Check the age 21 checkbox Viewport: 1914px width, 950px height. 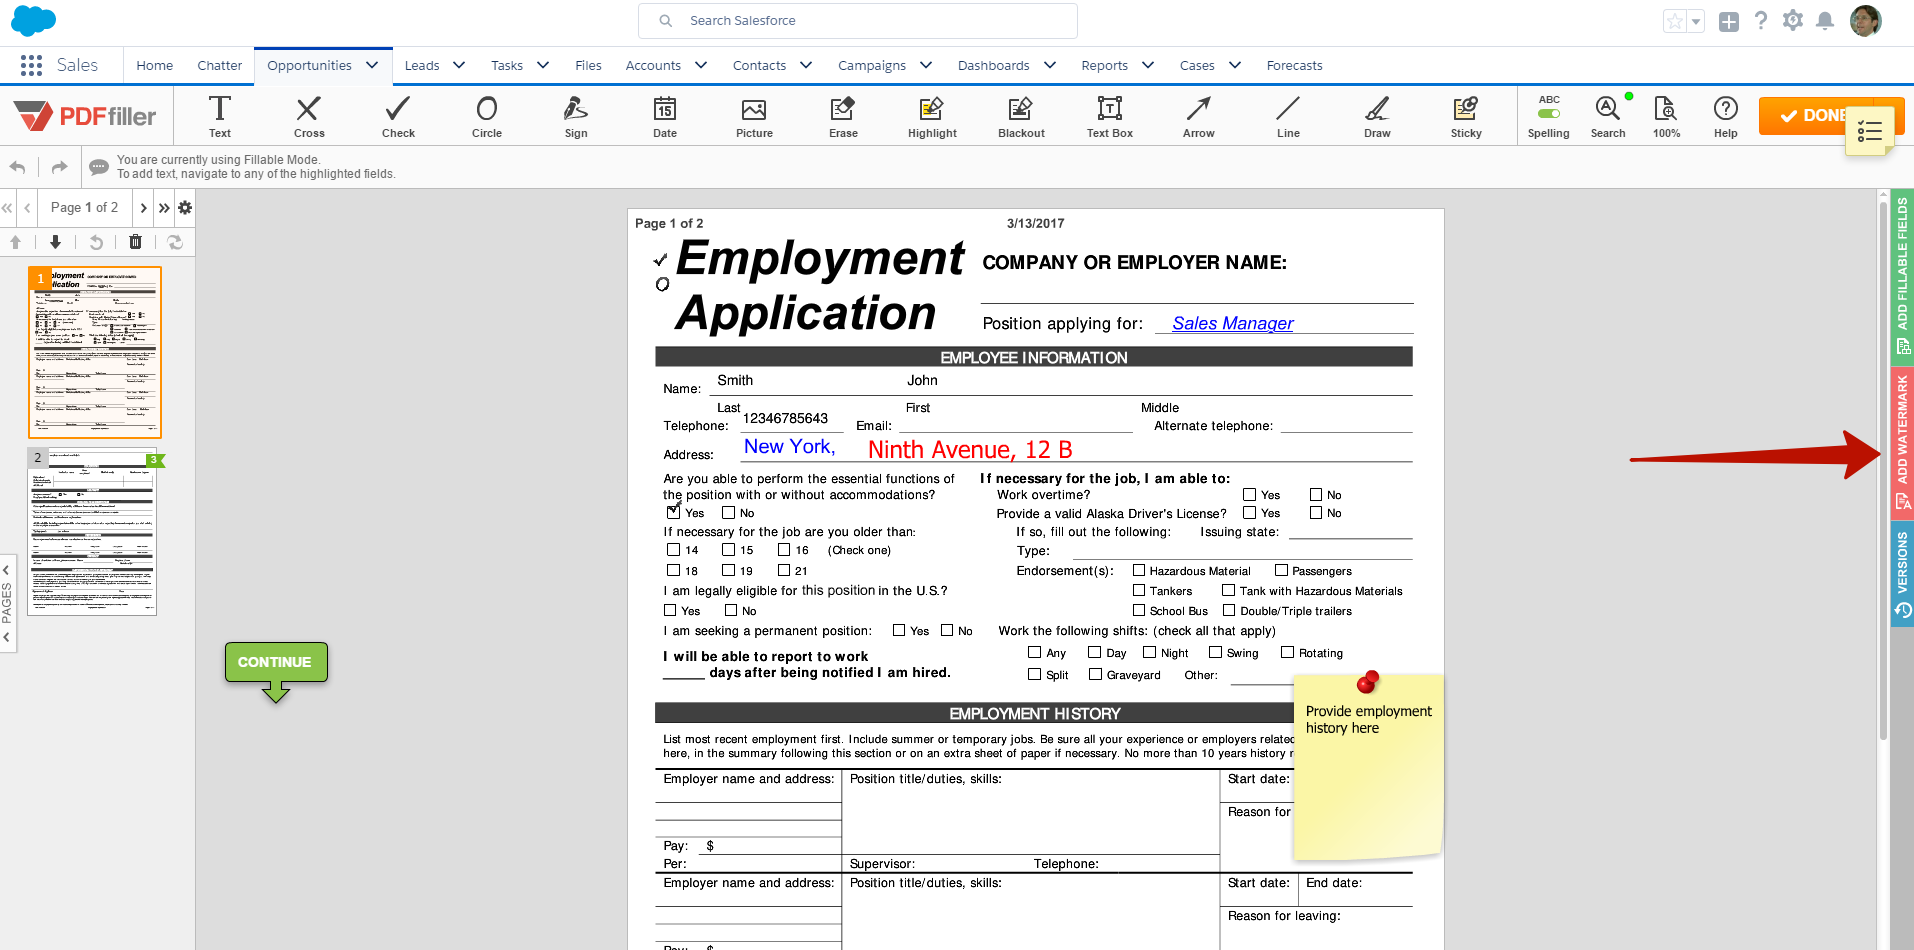click(784, 570)
